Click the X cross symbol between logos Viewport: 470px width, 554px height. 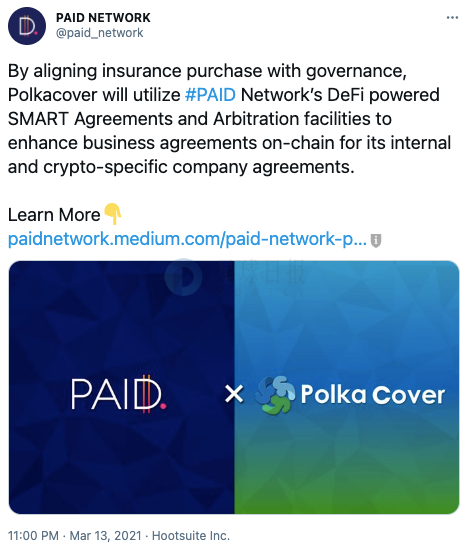pyautogui.click(x=234, y=394)
